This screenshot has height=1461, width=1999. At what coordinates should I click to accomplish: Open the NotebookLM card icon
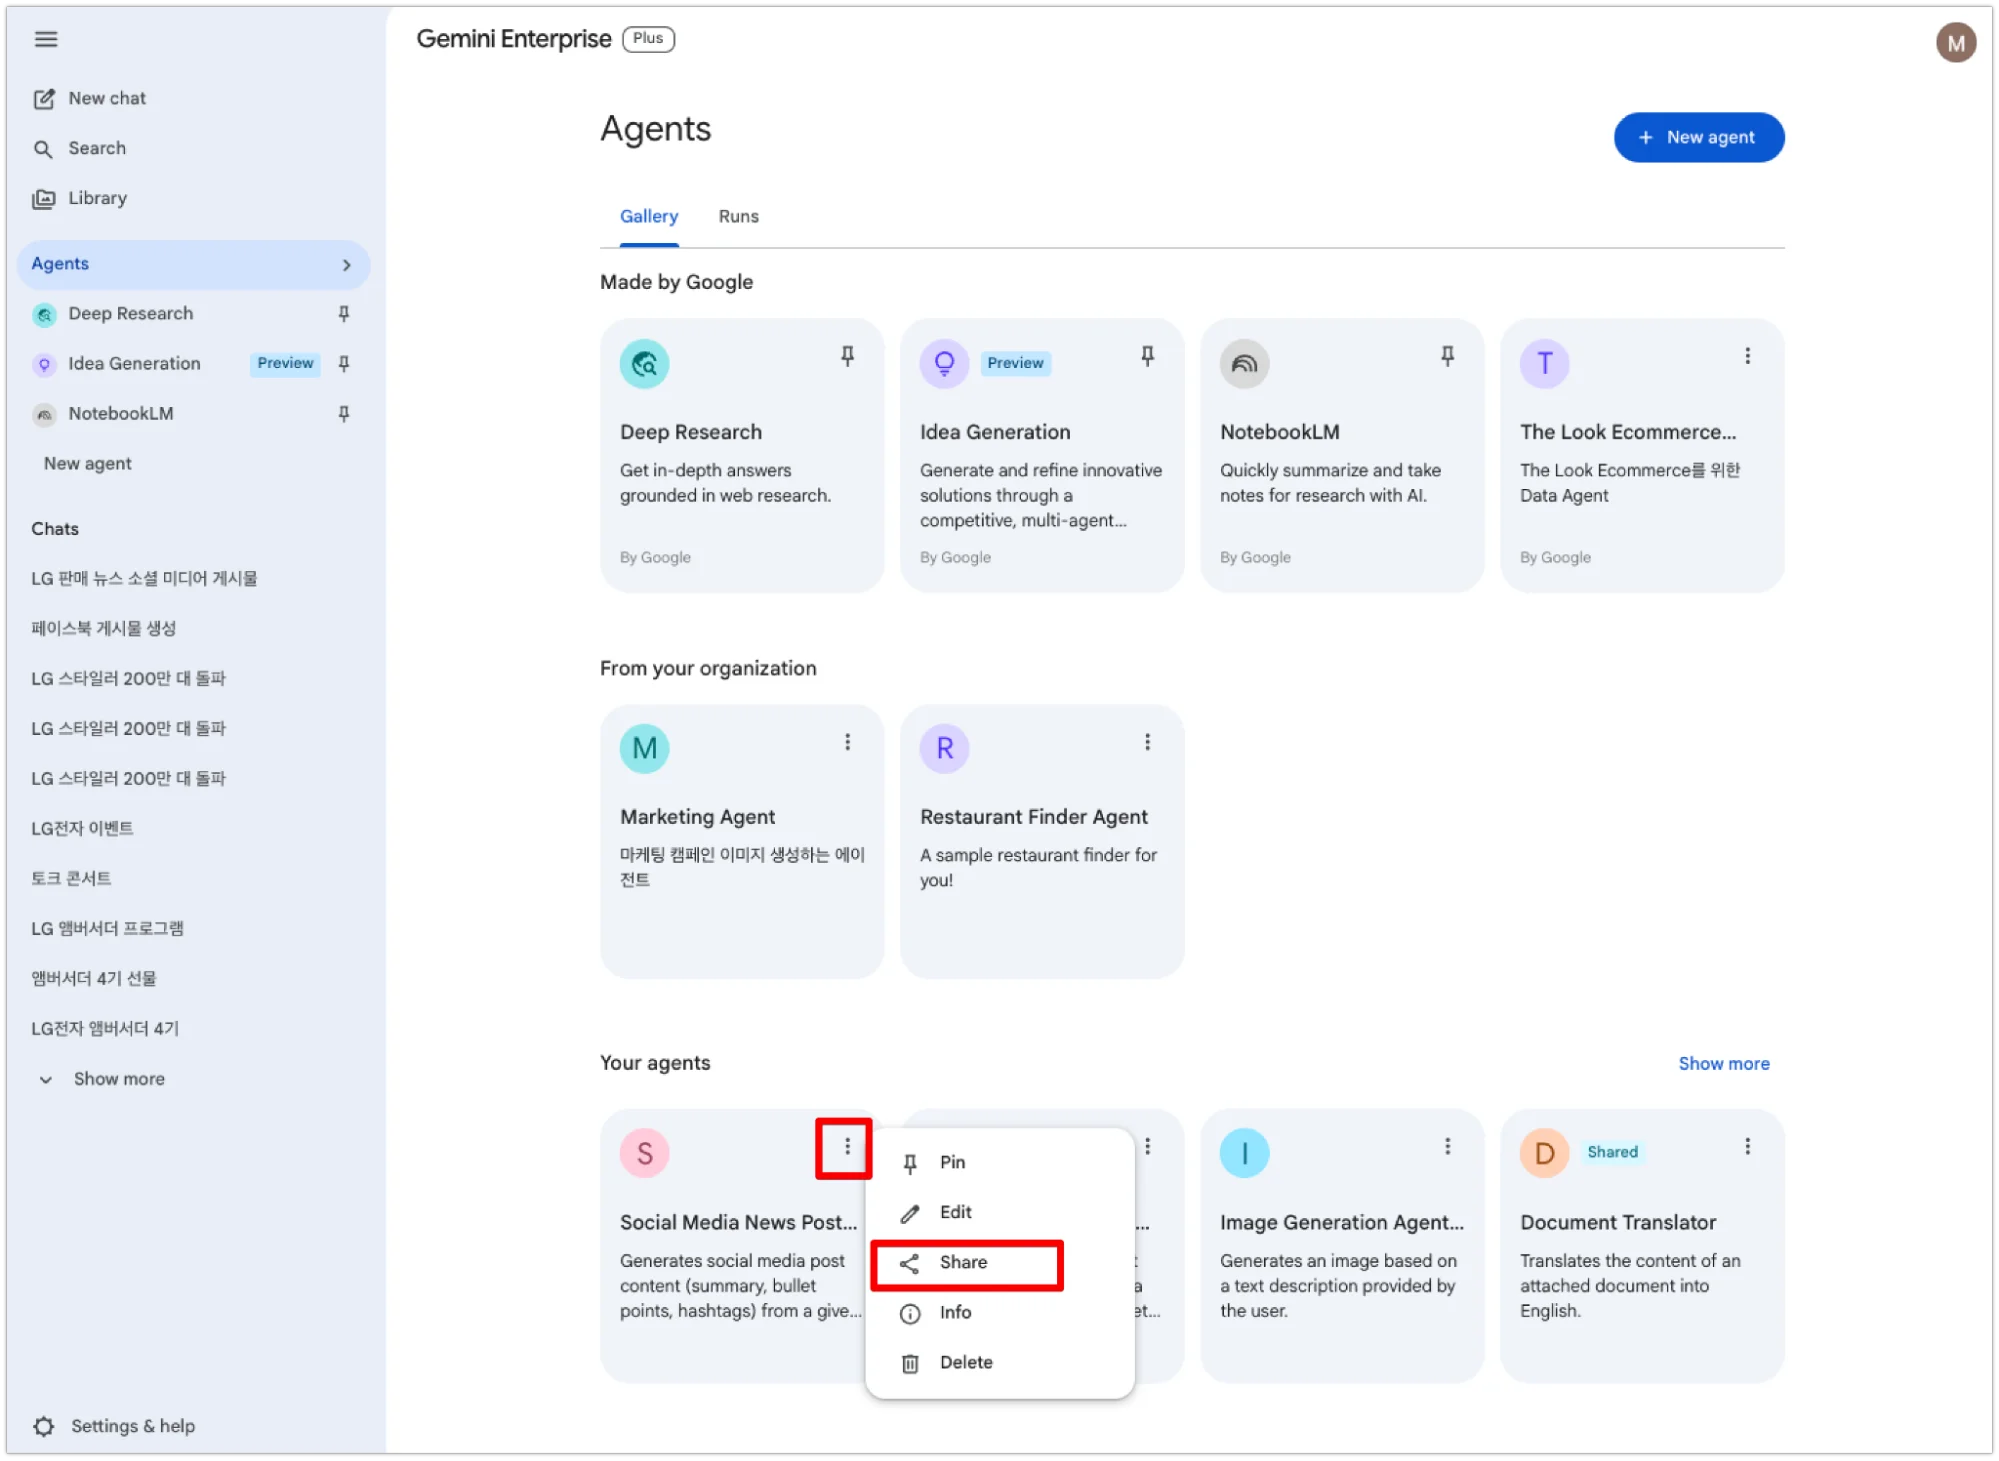coord(1244,364)
